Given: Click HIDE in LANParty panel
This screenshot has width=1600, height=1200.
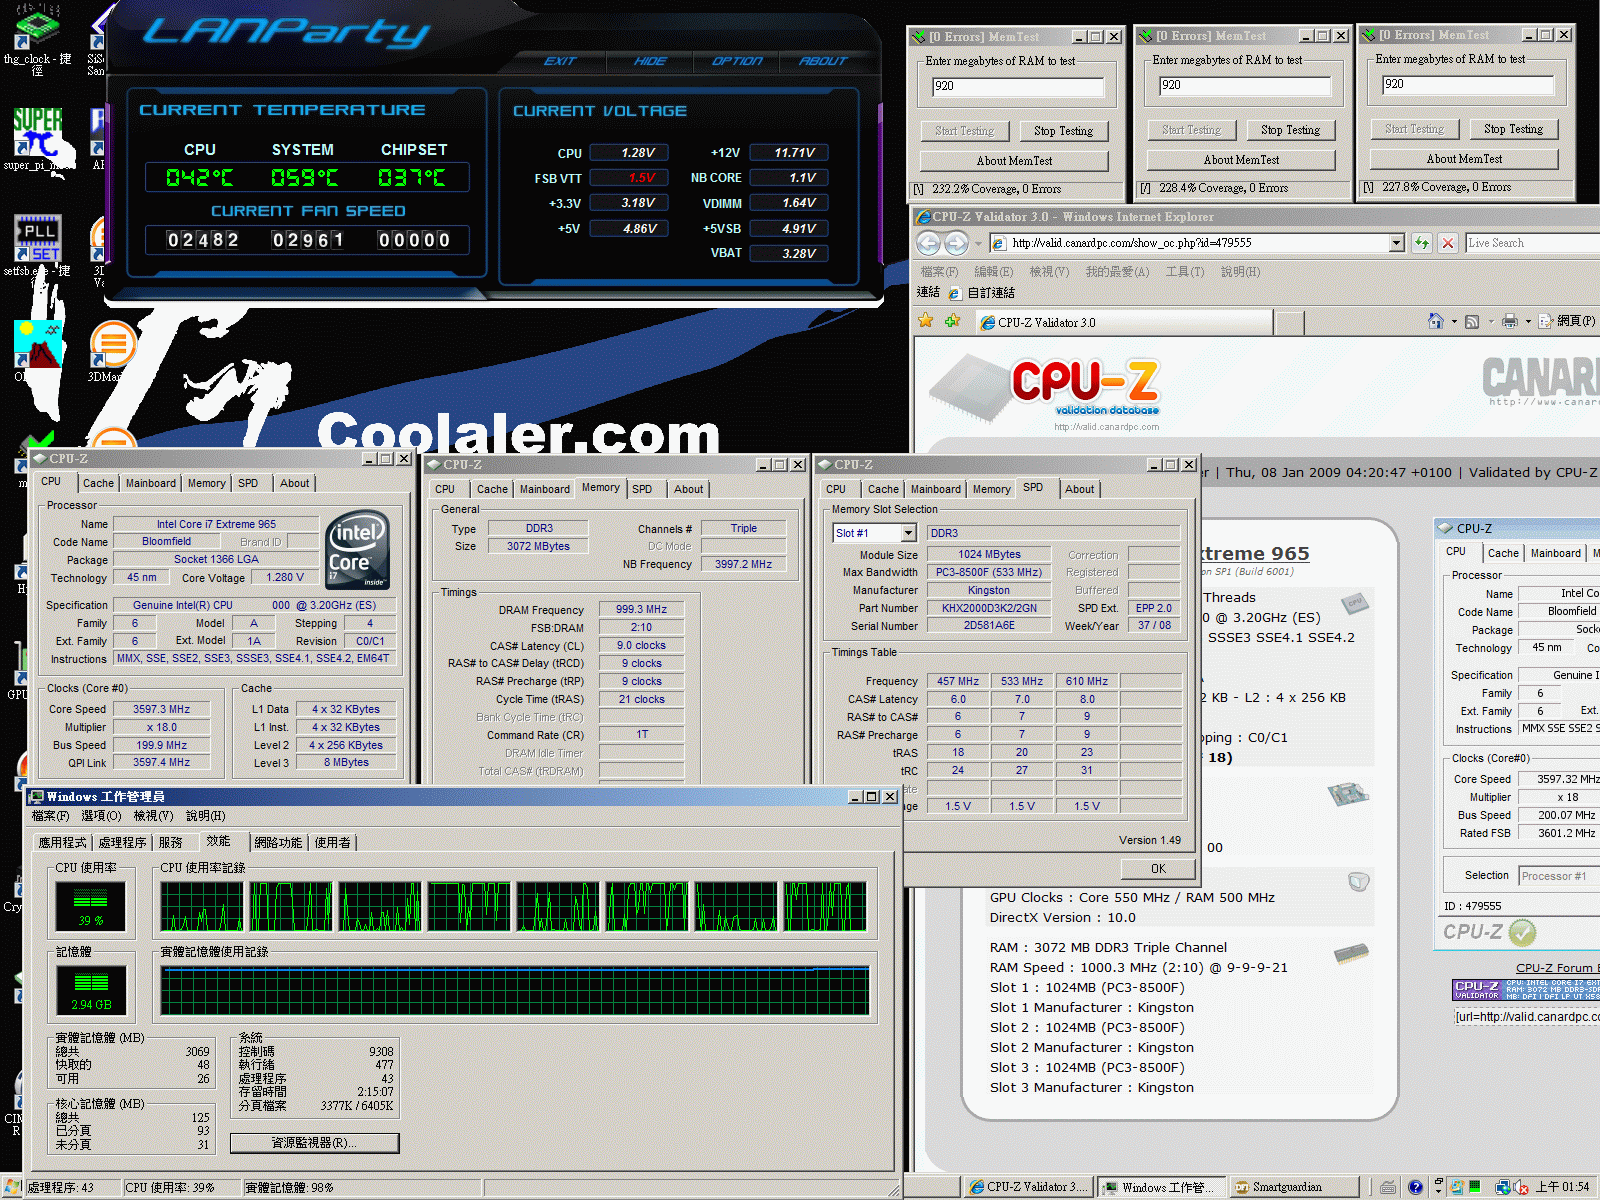Looking at the screenshot, I should tap(650, 61).
